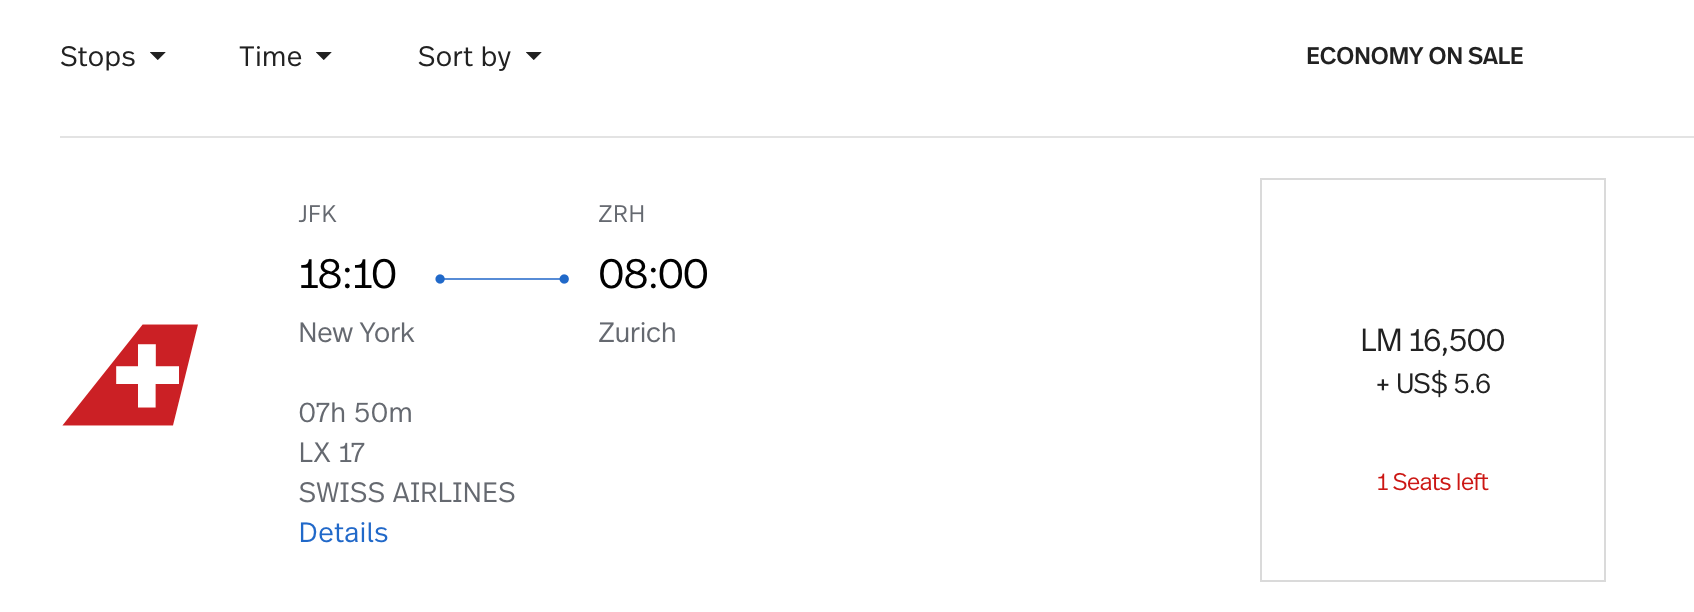Screen dimensions: 1694x612
Task: Click the Stops dropdown arrow
Action: [x=158, y=57]
